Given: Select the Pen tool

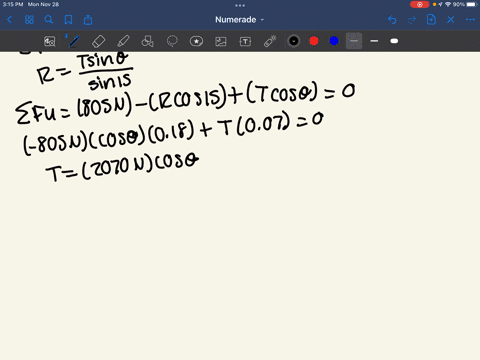Looking at the screenshot, I should pos(74,41).
